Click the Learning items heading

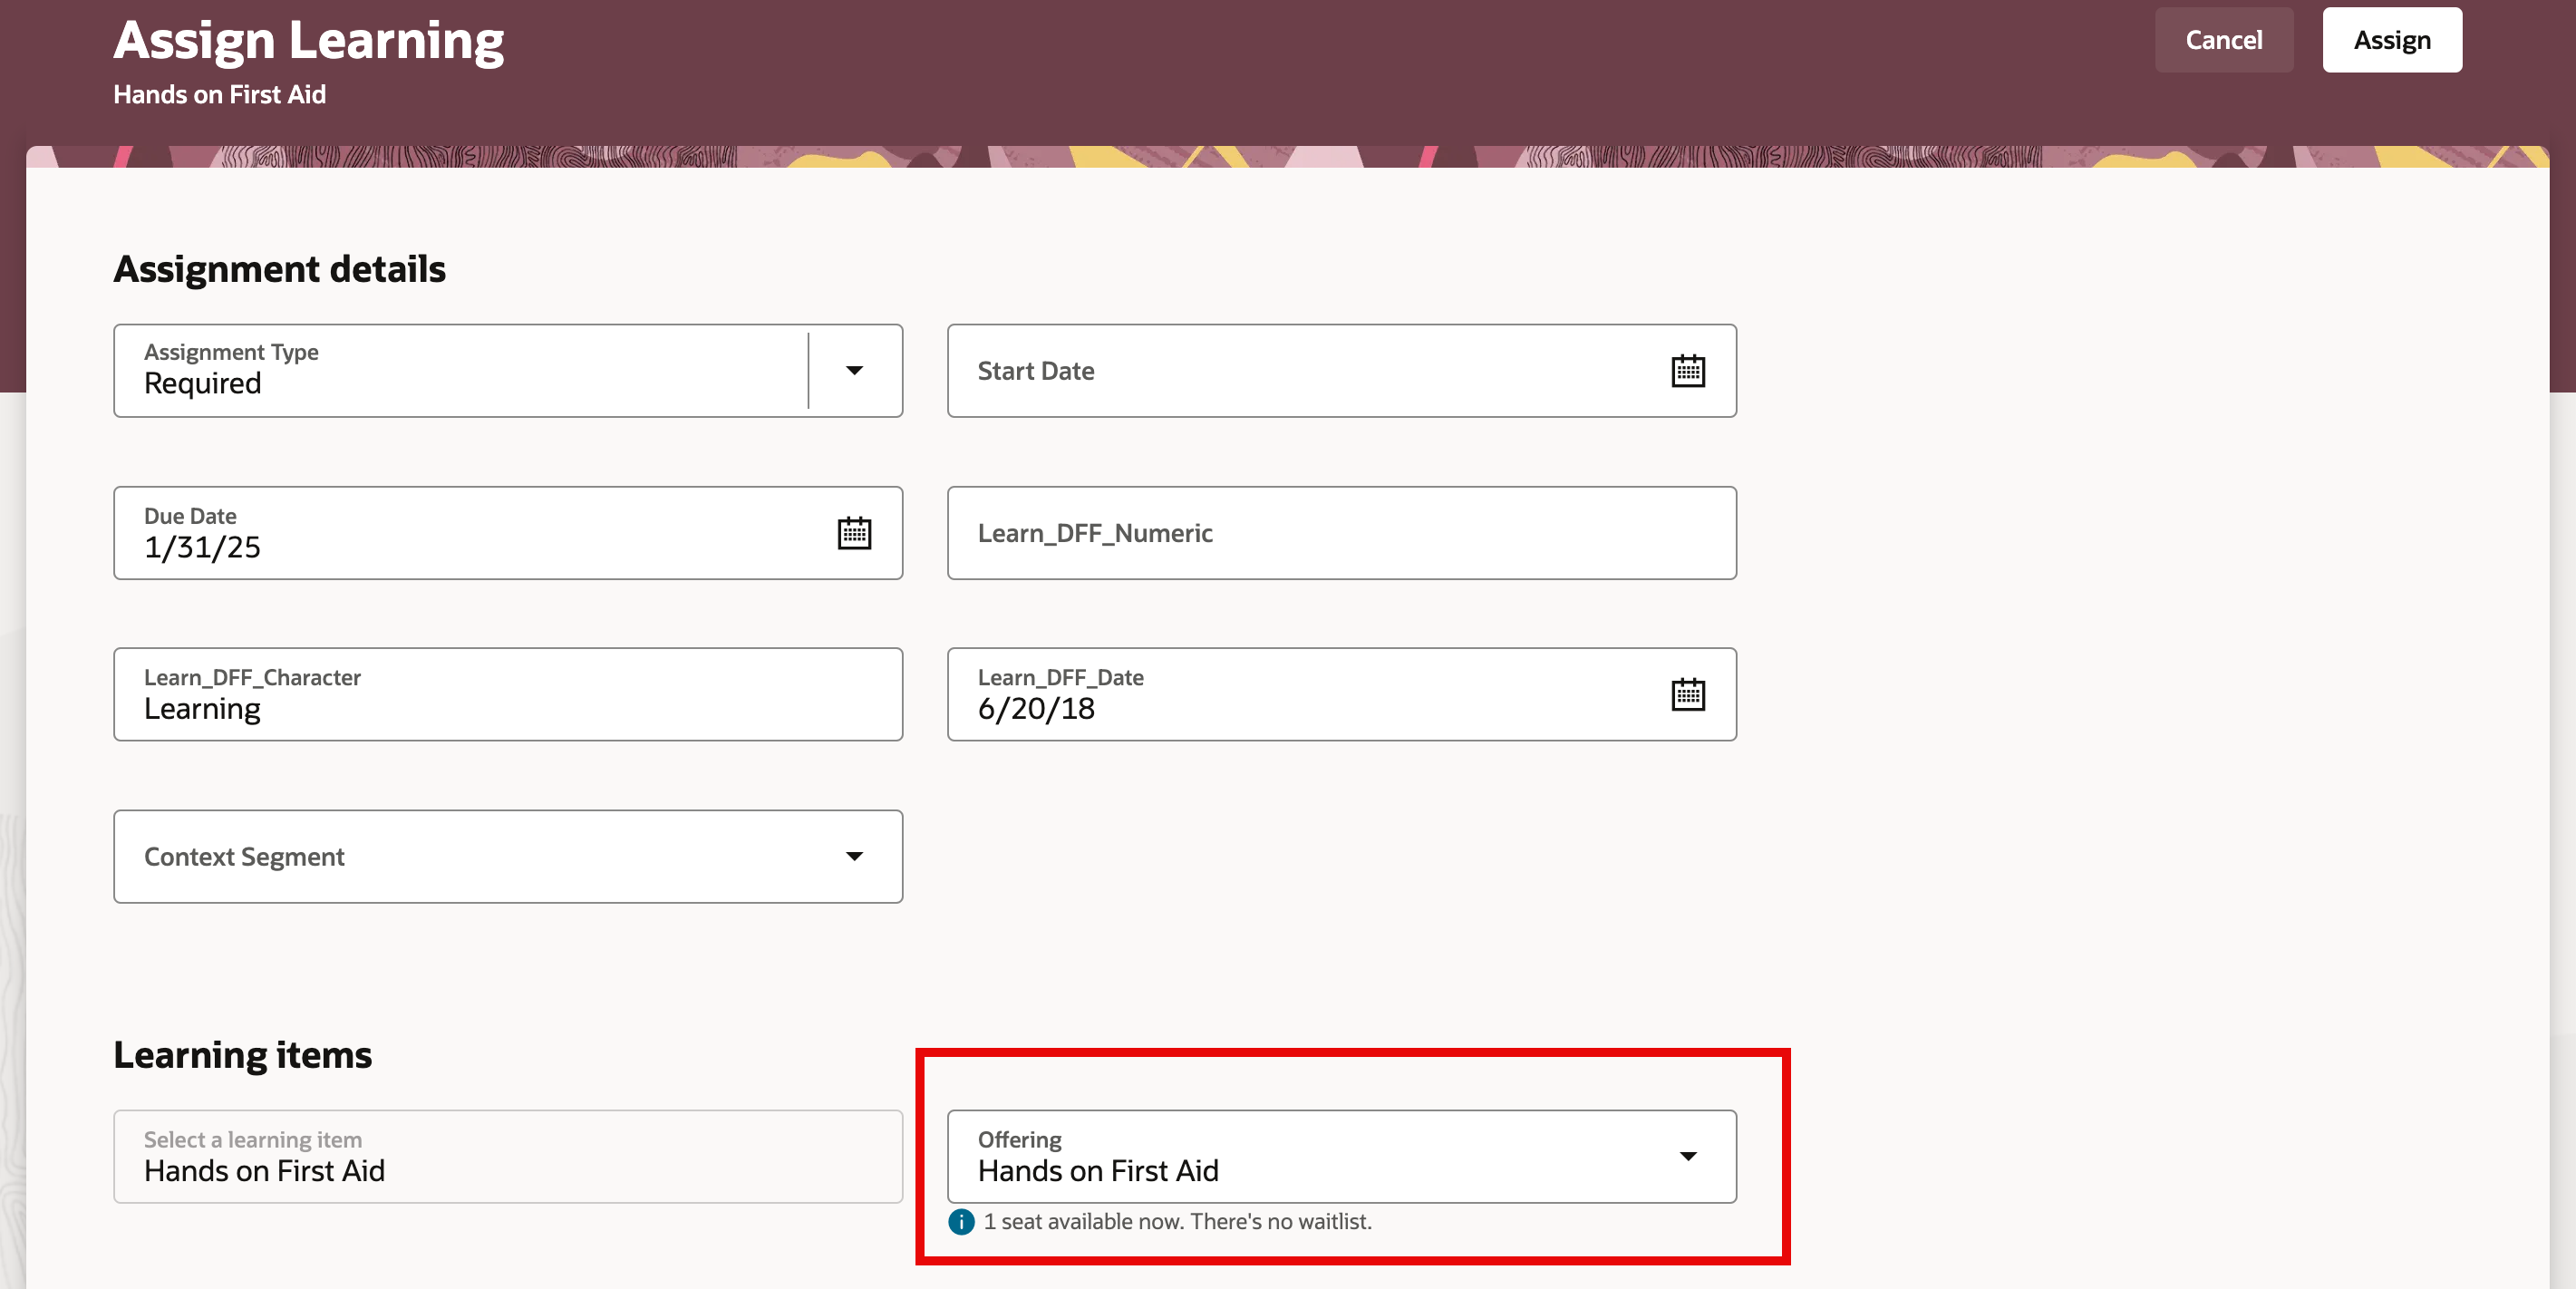242,1055
